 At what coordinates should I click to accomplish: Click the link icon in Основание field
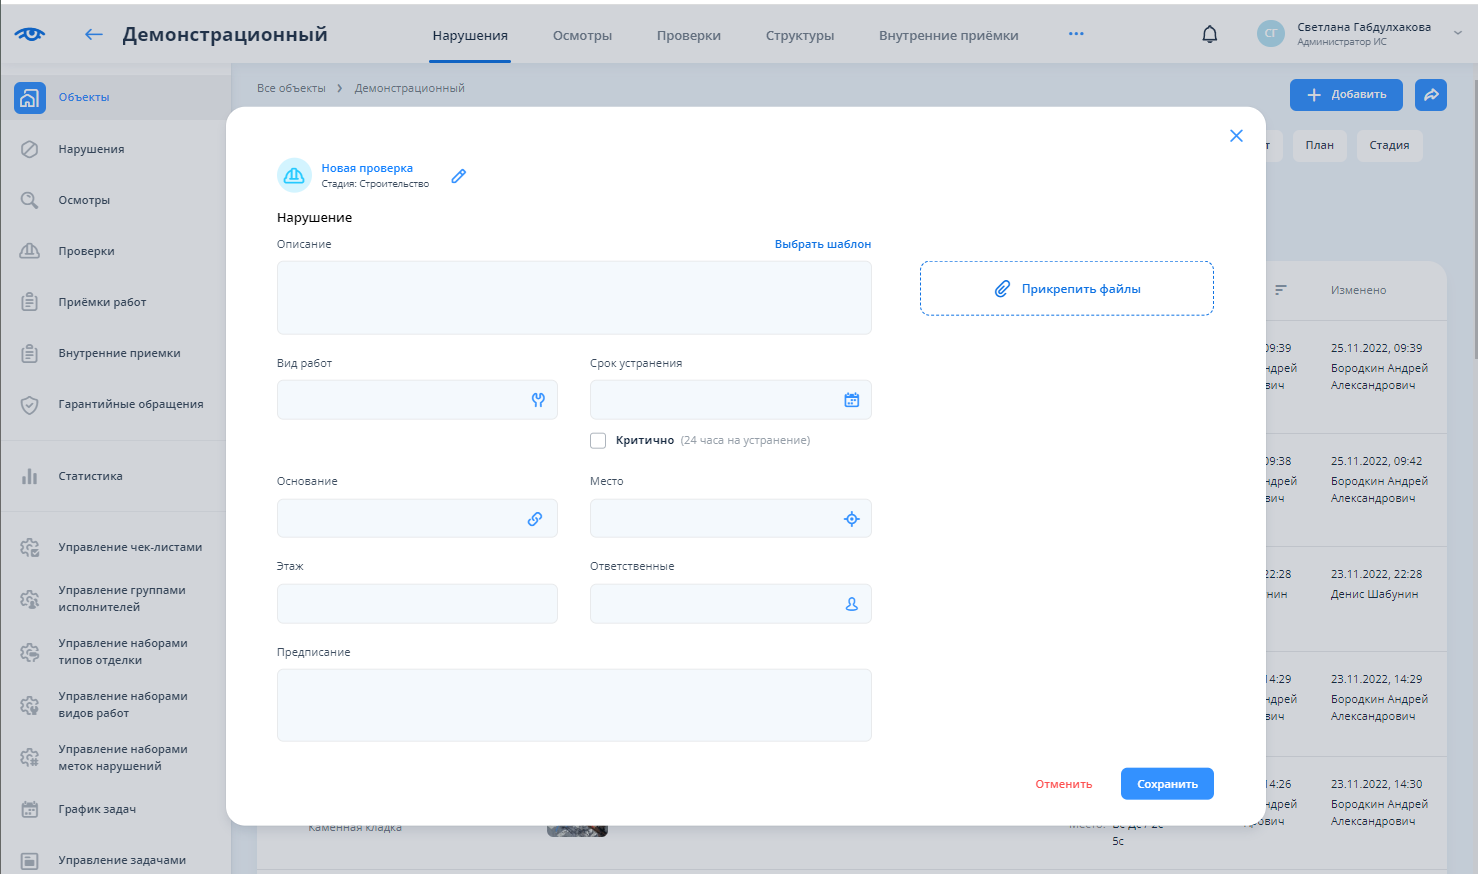pyautogui.click(x=535, y=519)
